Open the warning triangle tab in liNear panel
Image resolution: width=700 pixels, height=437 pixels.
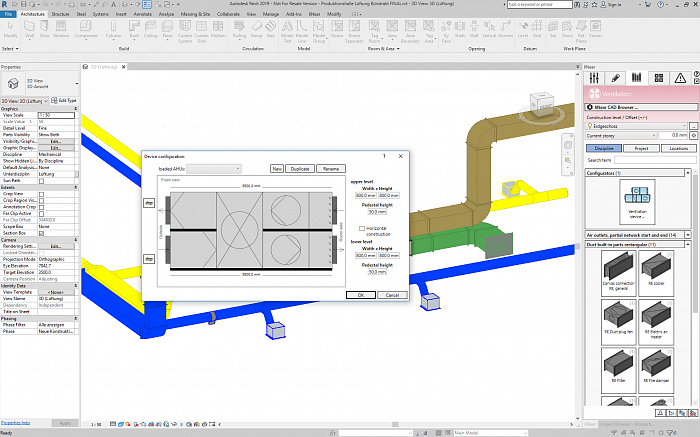(x=680, y=78)
